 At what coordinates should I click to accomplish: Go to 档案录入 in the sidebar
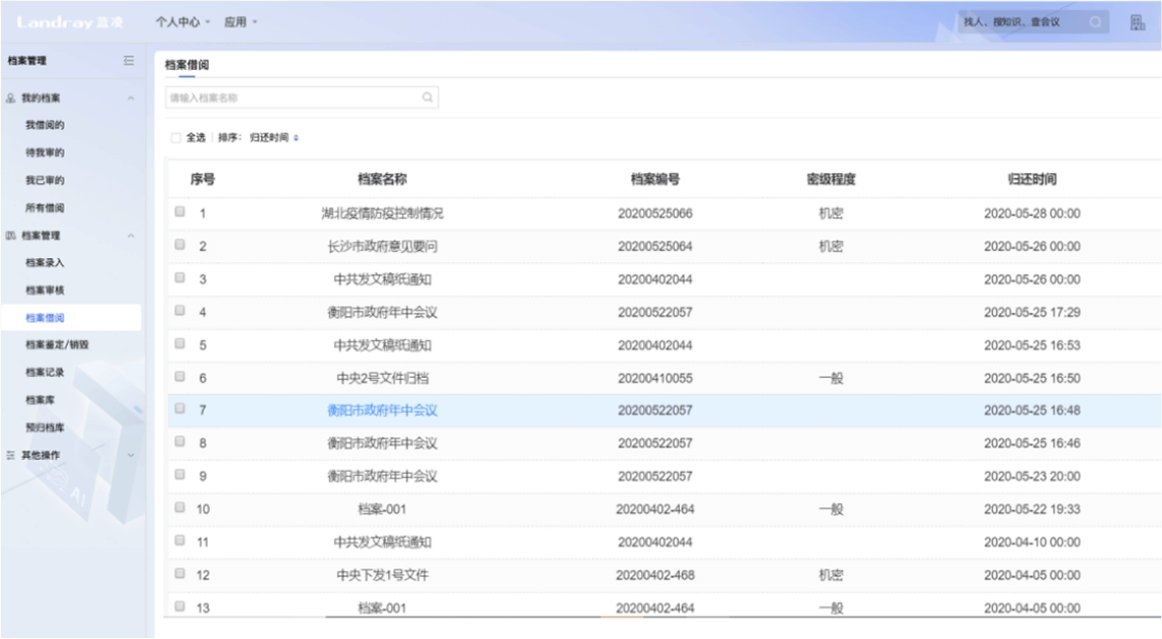click(x=45, y=263)
